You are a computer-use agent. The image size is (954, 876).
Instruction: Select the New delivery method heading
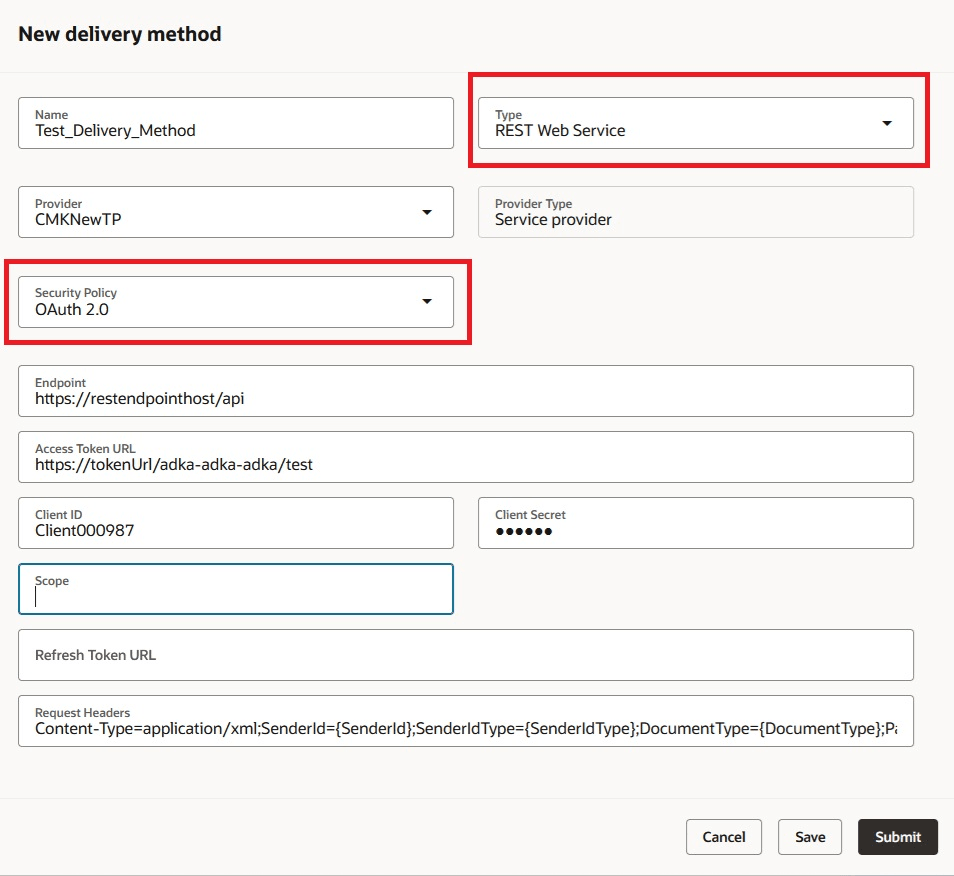[120, 33]
